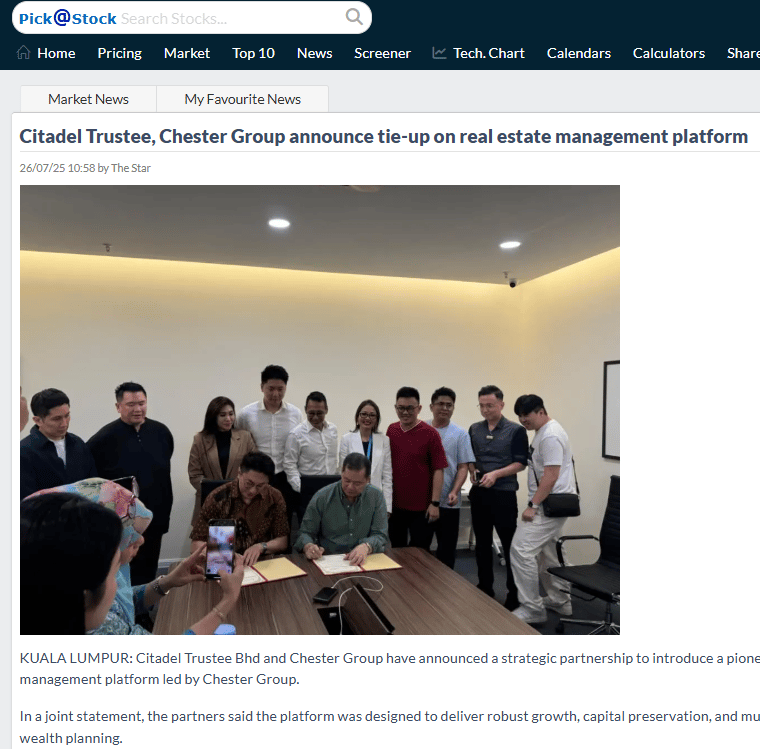Select the Share menu item
The image size is (760, 749).
743,53
